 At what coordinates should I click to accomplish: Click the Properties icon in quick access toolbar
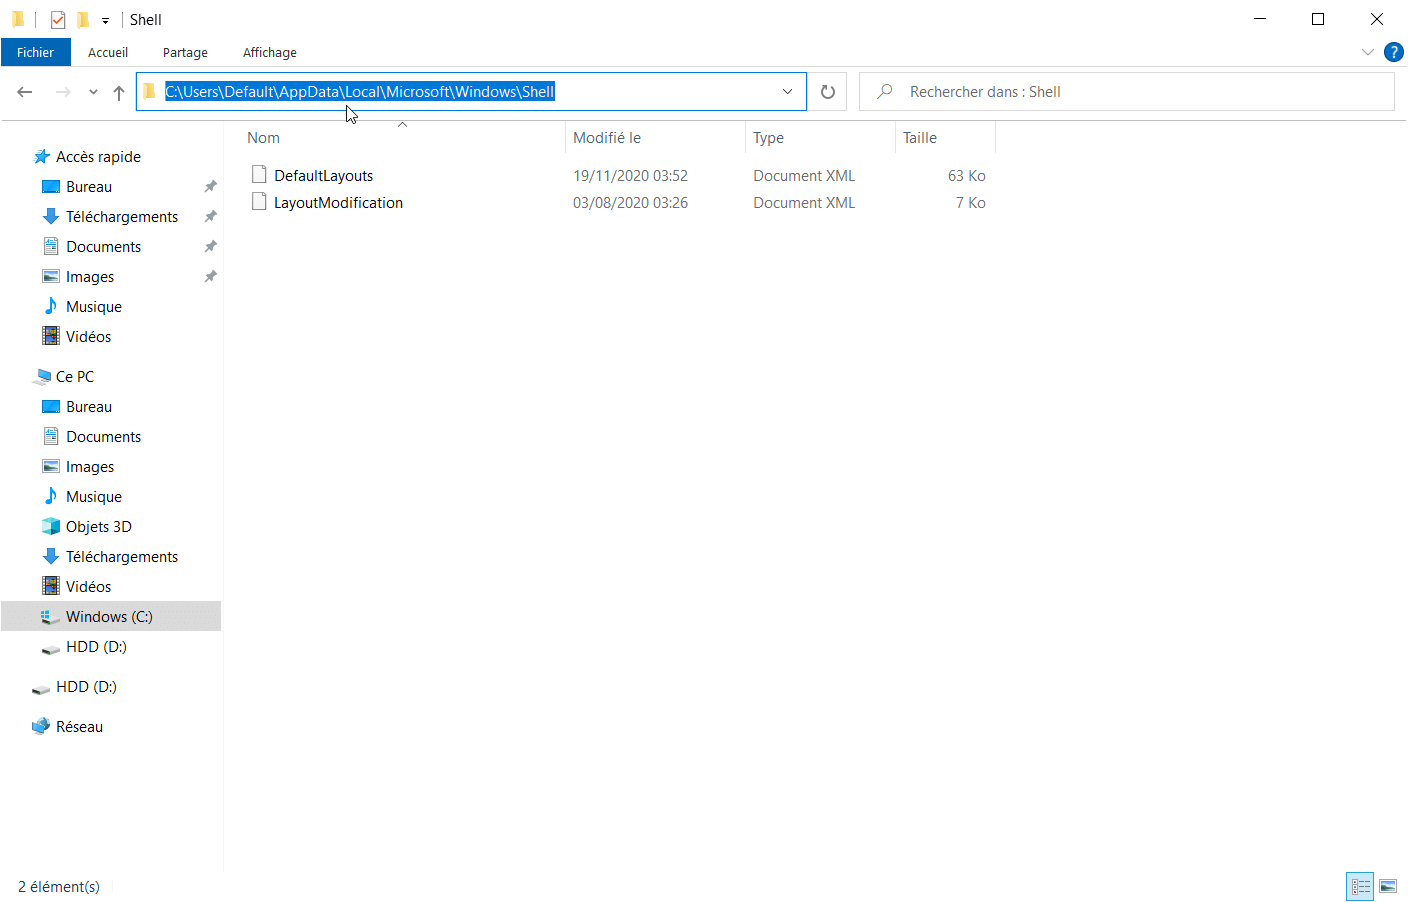58,20
